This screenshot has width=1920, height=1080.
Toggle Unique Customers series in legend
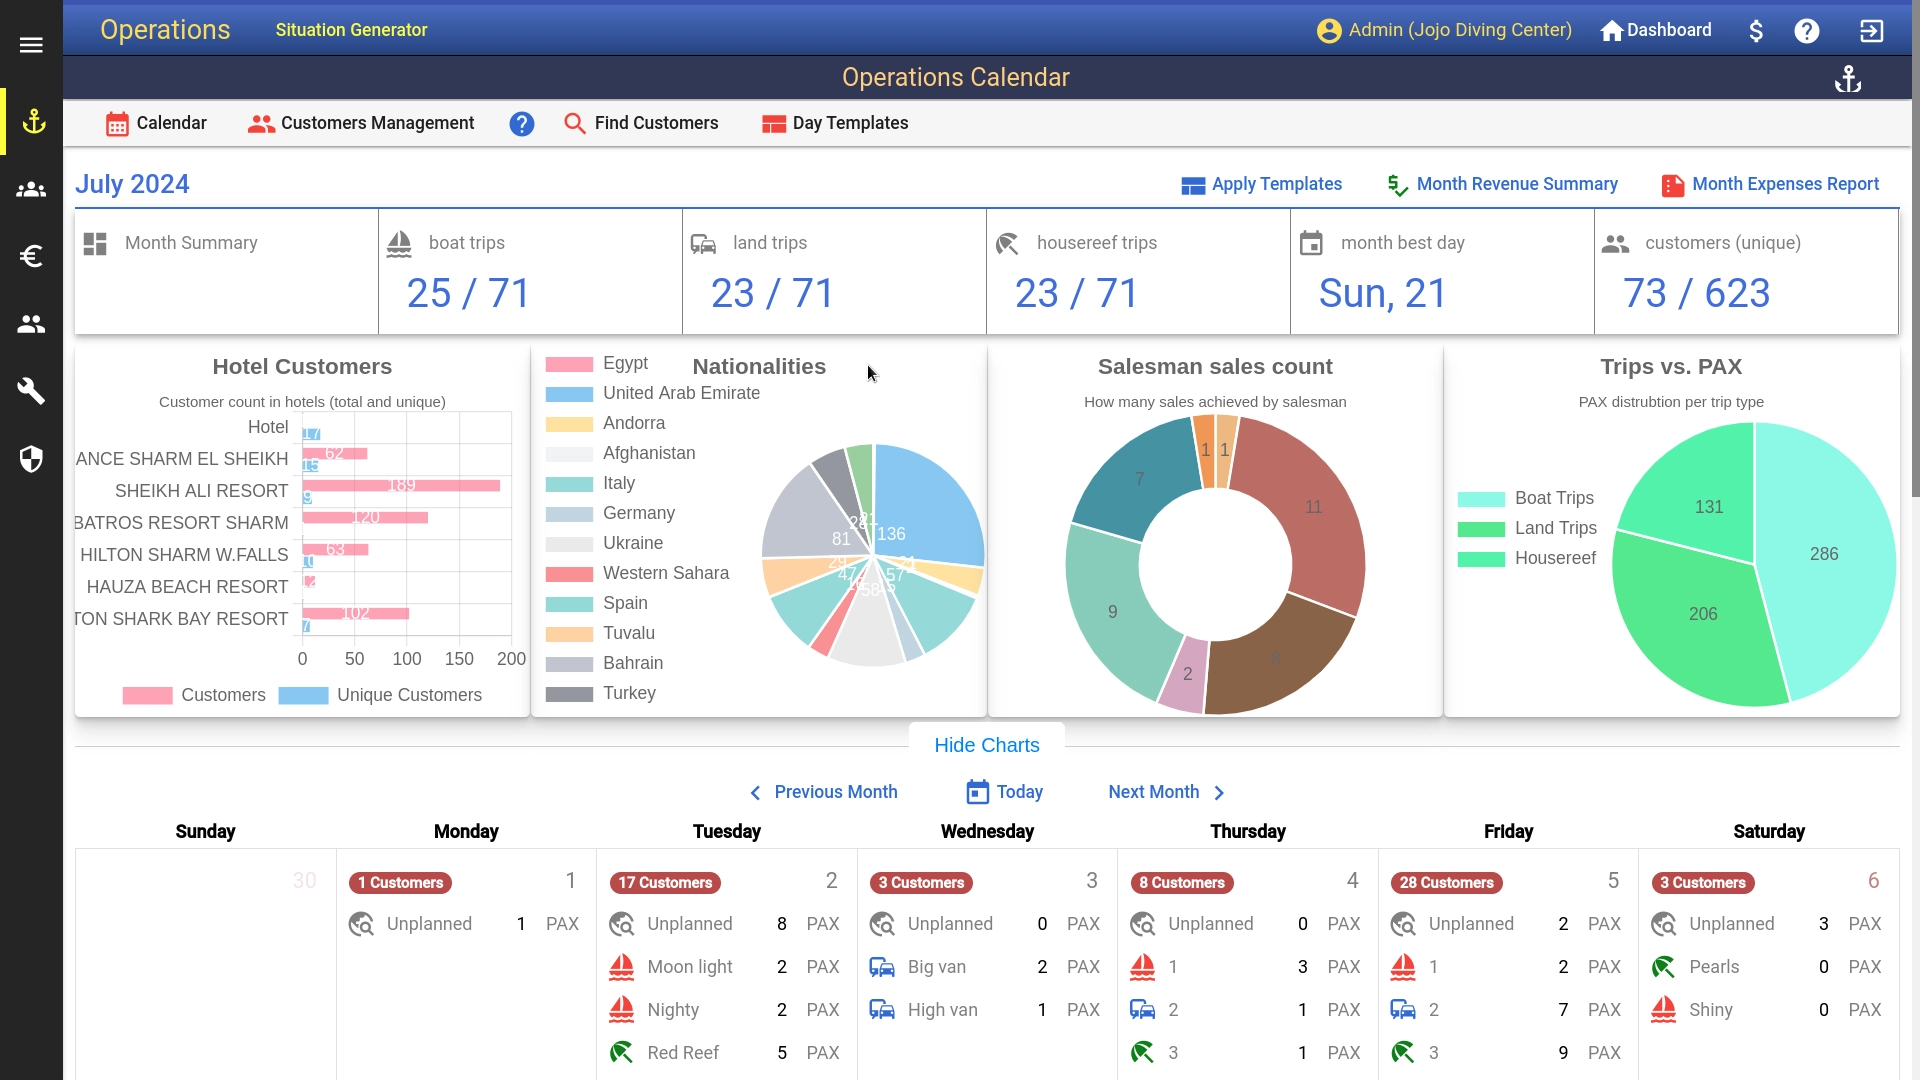(x=380, y=695)
